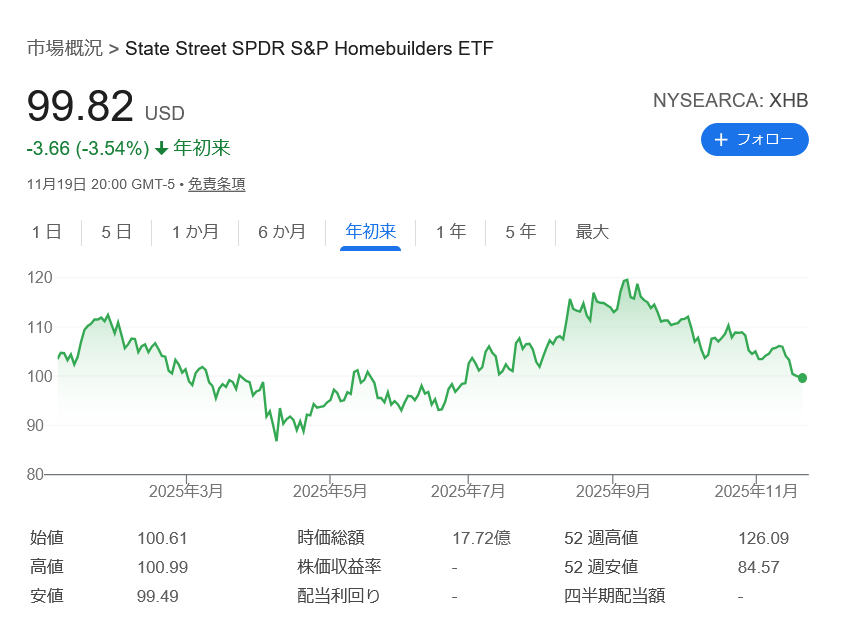Go to 市場概況 breadcrumb link
The image size is (847, 627).
(x=64, y=48)
